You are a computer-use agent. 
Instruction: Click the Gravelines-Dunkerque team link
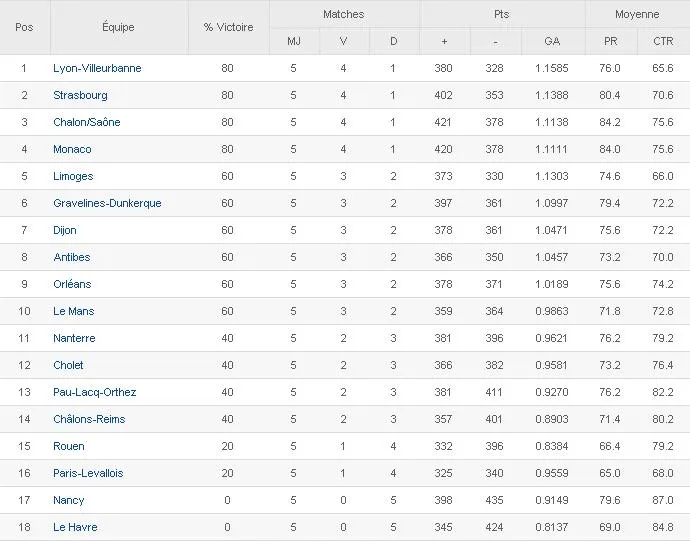[107, 203]
